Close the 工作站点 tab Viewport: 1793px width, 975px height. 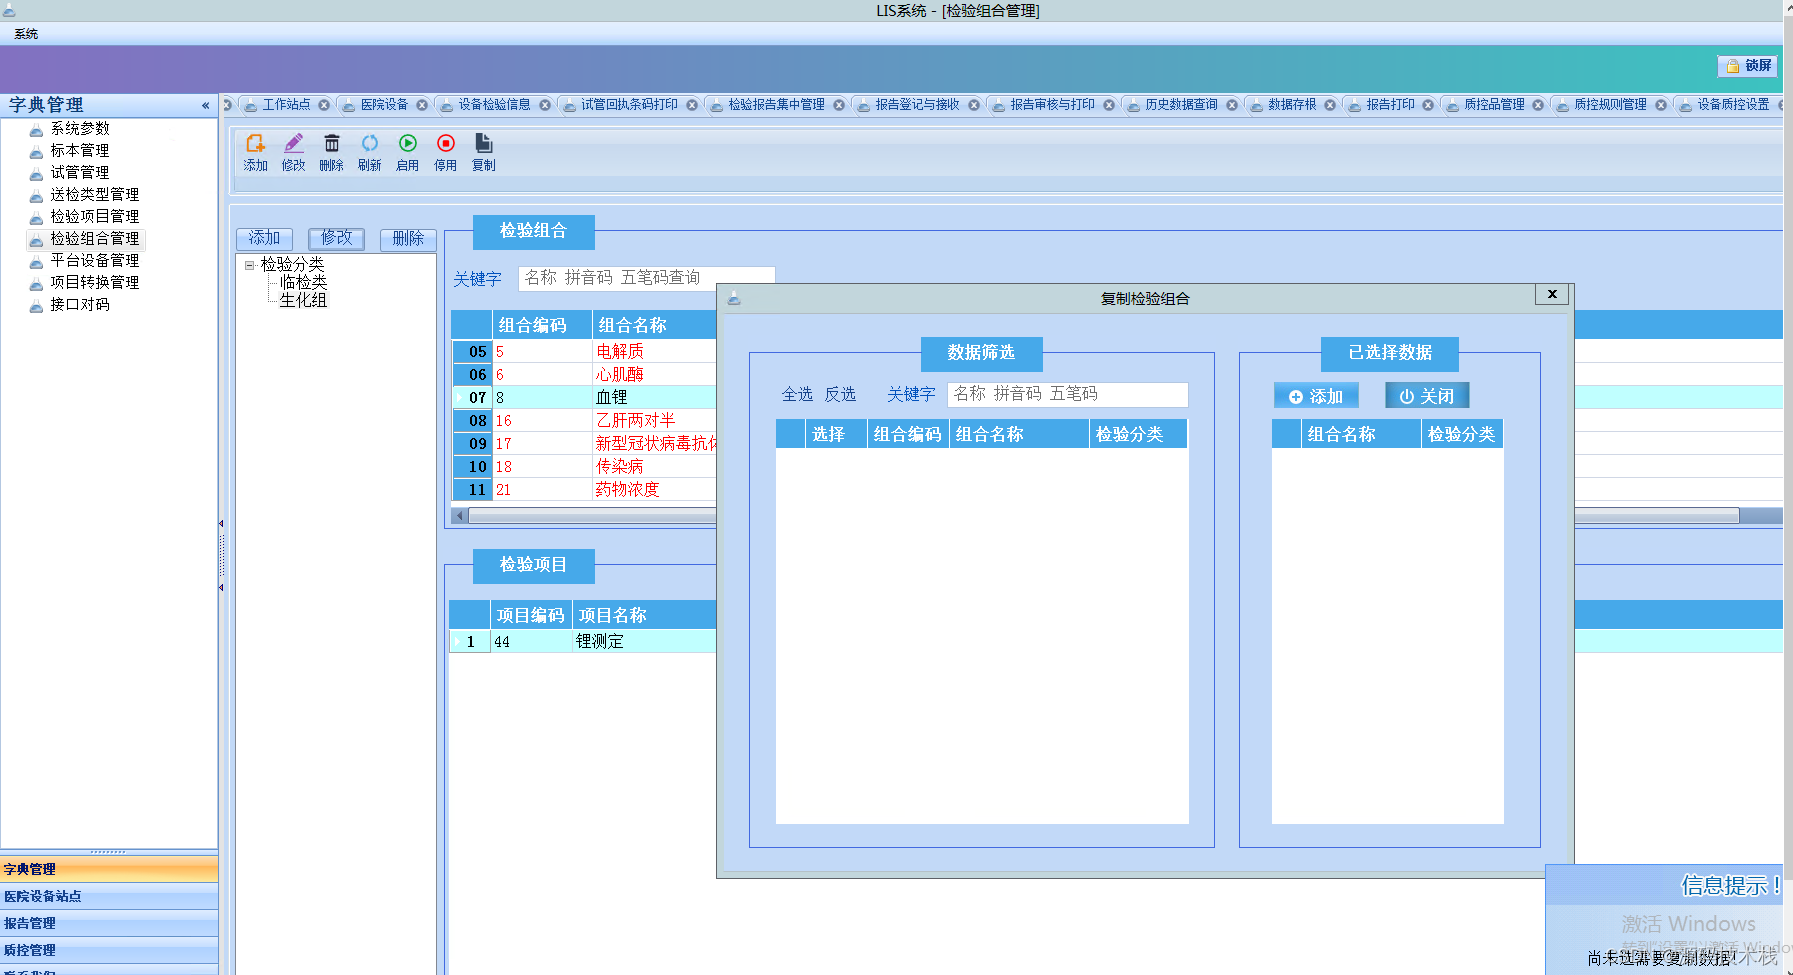(324, 105)
